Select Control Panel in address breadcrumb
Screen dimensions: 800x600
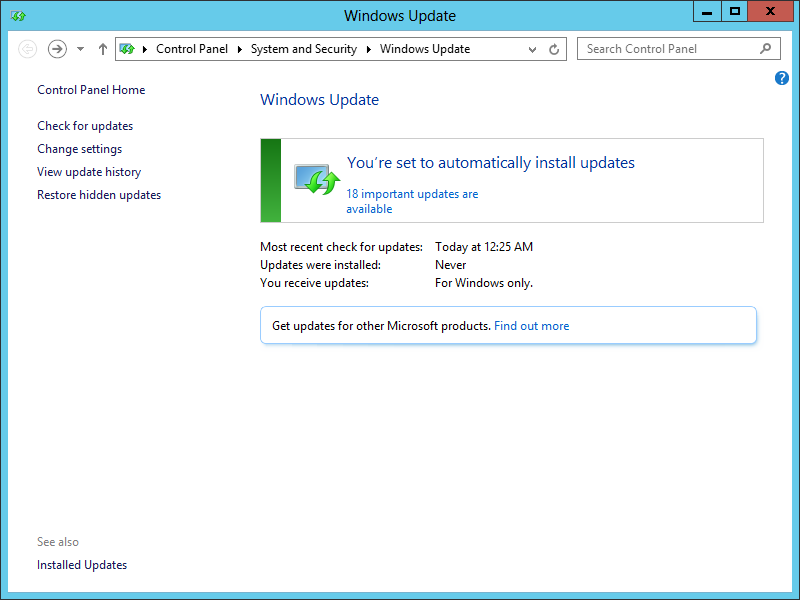coord(192,49)
